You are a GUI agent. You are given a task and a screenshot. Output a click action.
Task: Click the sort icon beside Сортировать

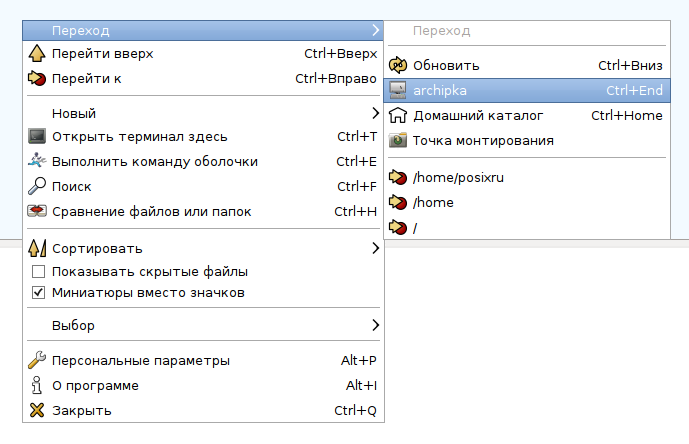point(37,248)
